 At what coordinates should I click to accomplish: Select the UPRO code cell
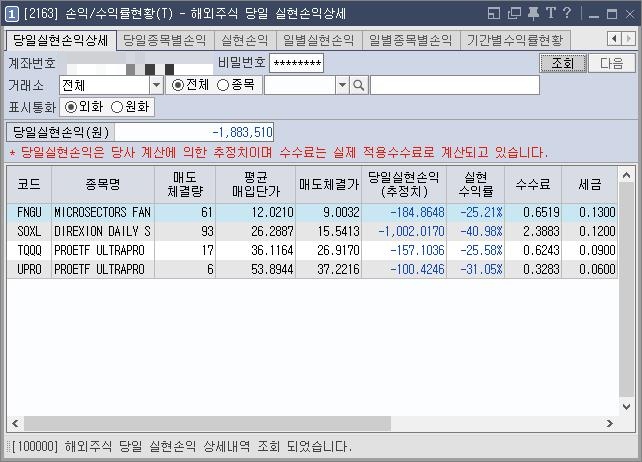[29, 270]
